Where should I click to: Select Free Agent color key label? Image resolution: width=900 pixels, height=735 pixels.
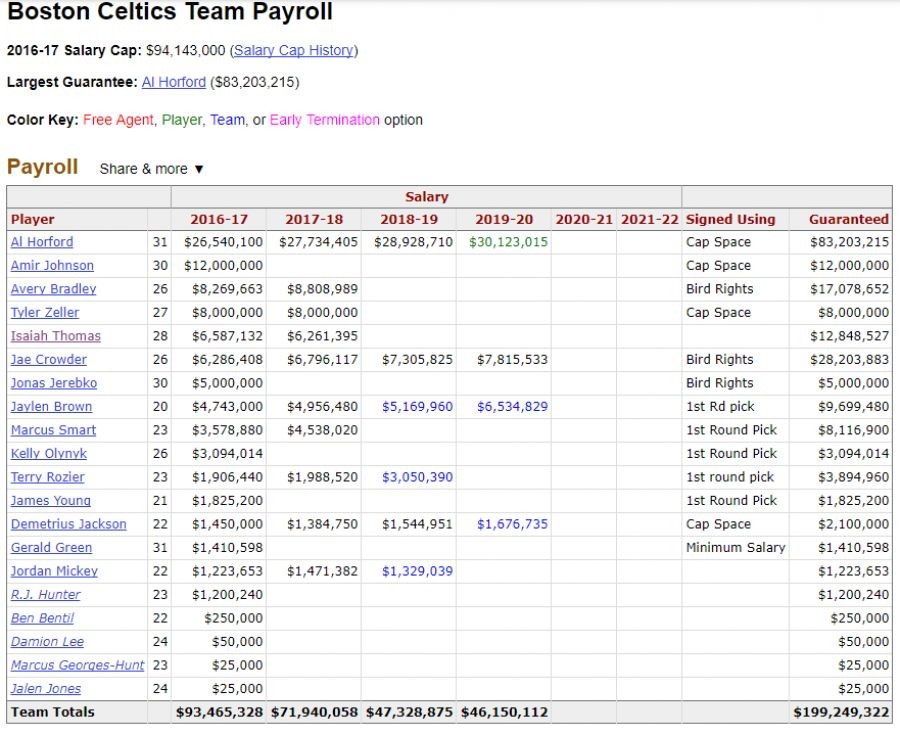click(x=118, y=120)
